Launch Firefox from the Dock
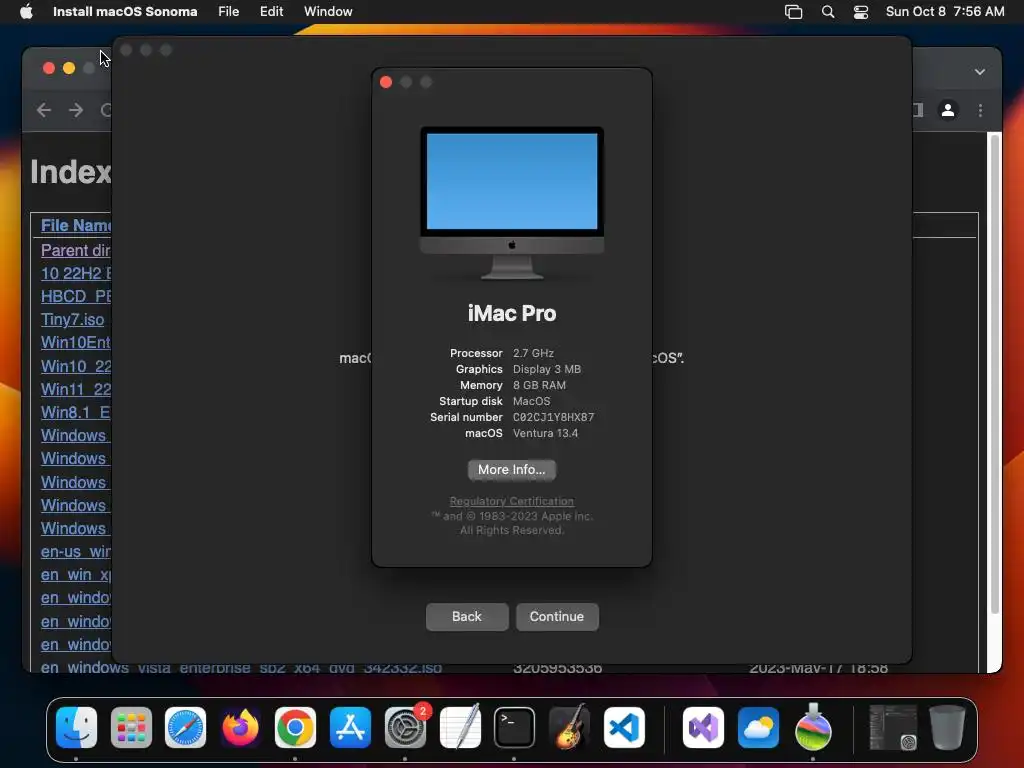This screenshot has height=768, width=1024. click(240, 727)
